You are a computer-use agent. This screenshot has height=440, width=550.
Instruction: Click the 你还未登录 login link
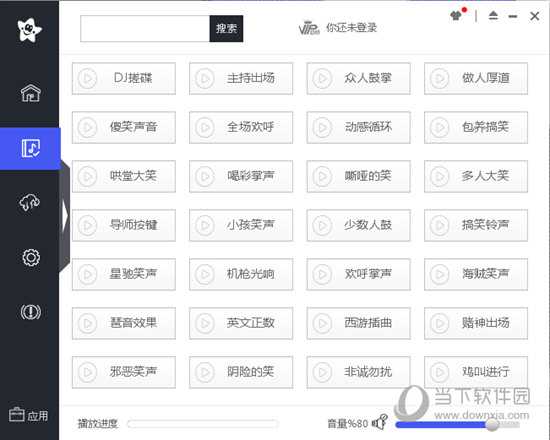click(x=351, y=28)
